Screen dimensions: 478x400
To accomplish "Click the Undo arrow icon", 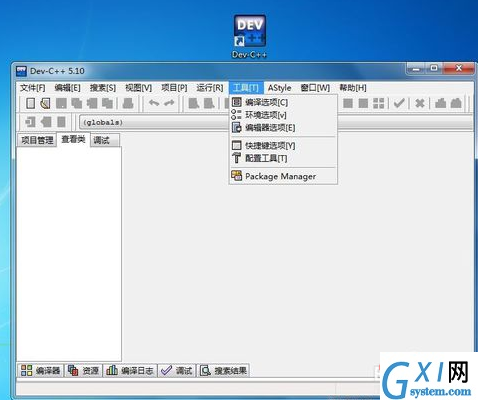I will point(154,103).
